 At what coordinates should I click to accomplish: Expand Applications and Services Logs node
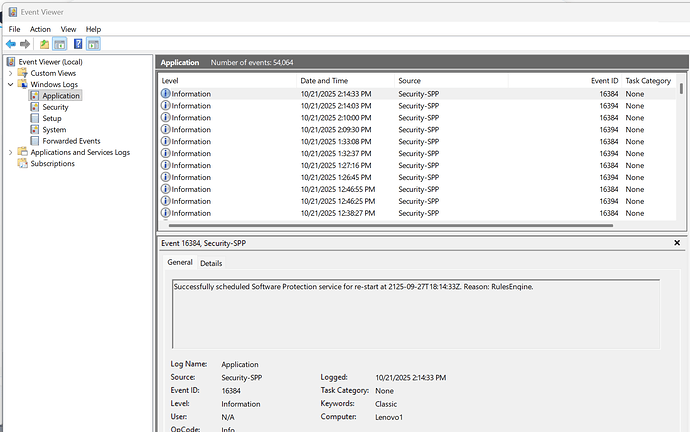click(11, 153)
